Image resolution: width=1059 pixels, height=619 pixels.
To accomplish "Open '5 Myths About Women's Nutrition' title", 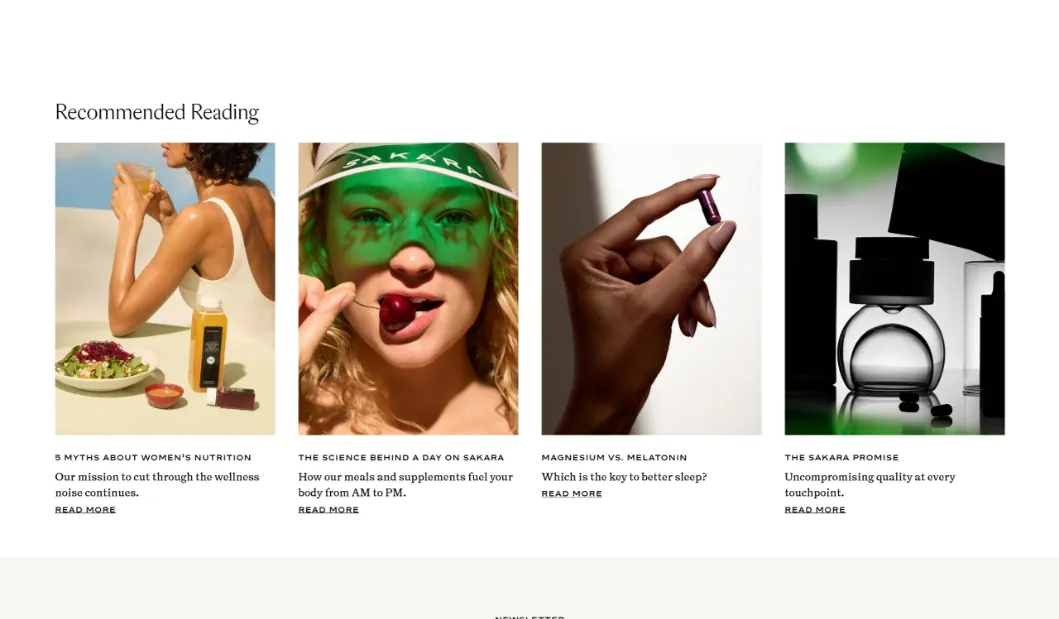I will (153, 458).
